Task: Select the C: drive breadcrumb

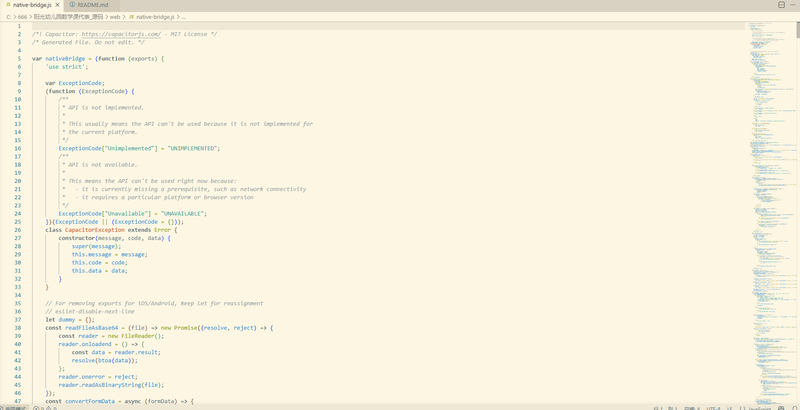Action: (x=9, y=17)
